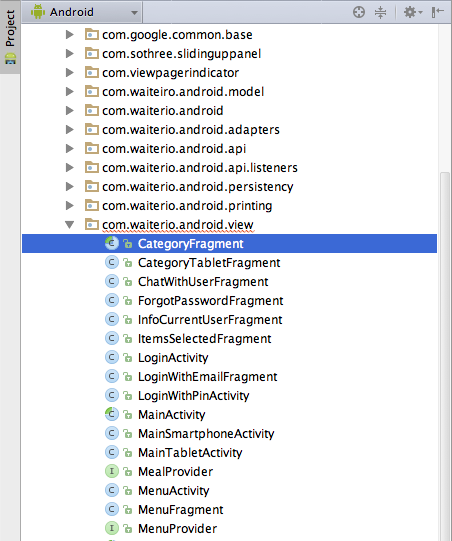Expand the com.waiterio.android.printing package
Image resolution: width=452 pixels, height=541 pixels.
click(70, 205)
